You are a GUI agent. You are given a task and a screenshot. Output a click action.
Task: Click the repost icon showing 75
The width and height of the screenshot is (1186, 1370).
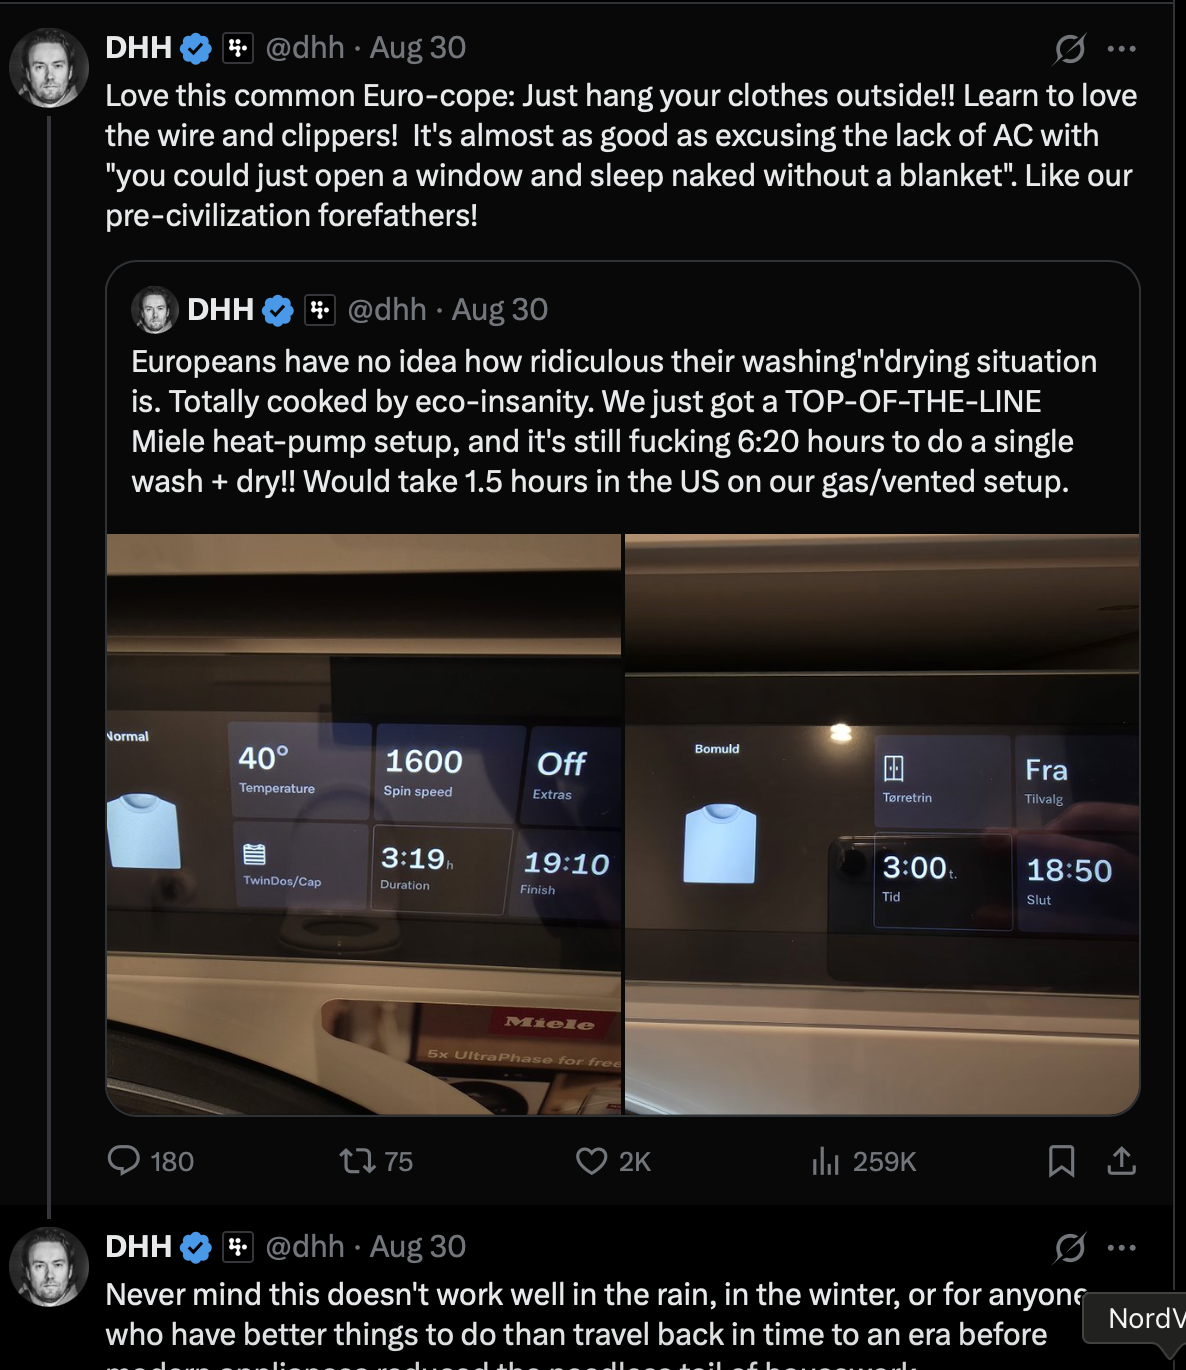pos(357,1160)
